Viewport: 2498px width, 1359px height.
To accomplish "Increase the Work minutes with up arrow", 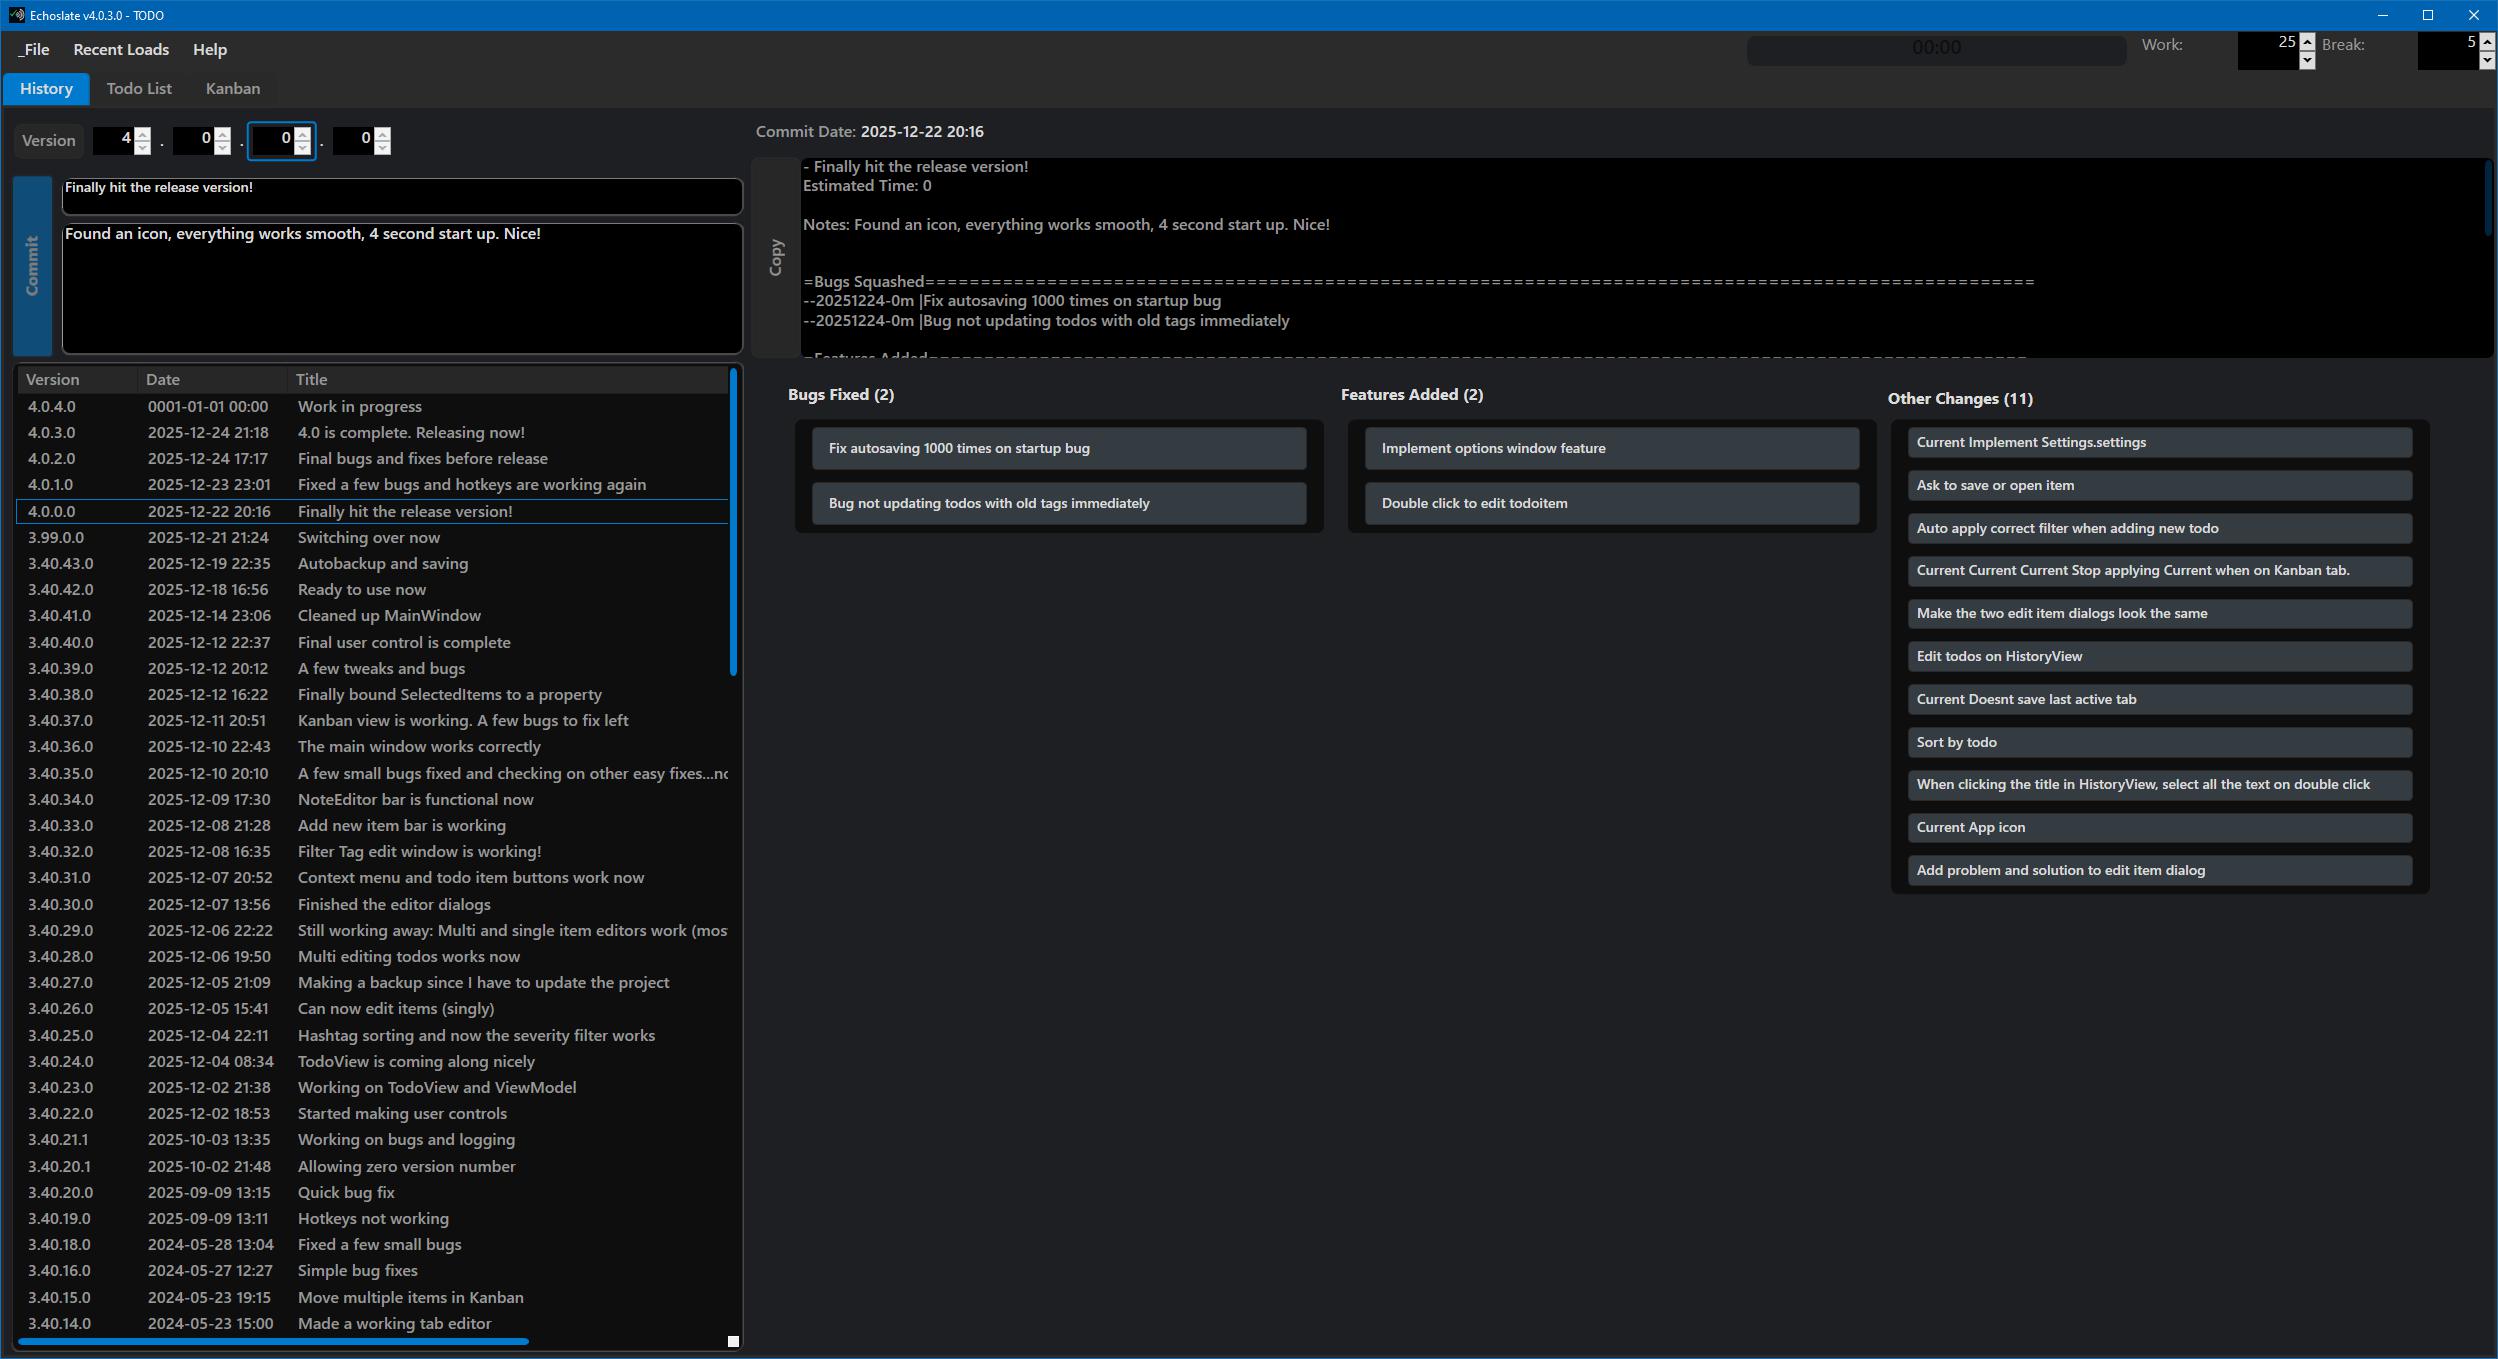I will pyautogui.click(x=2307, y=41).
